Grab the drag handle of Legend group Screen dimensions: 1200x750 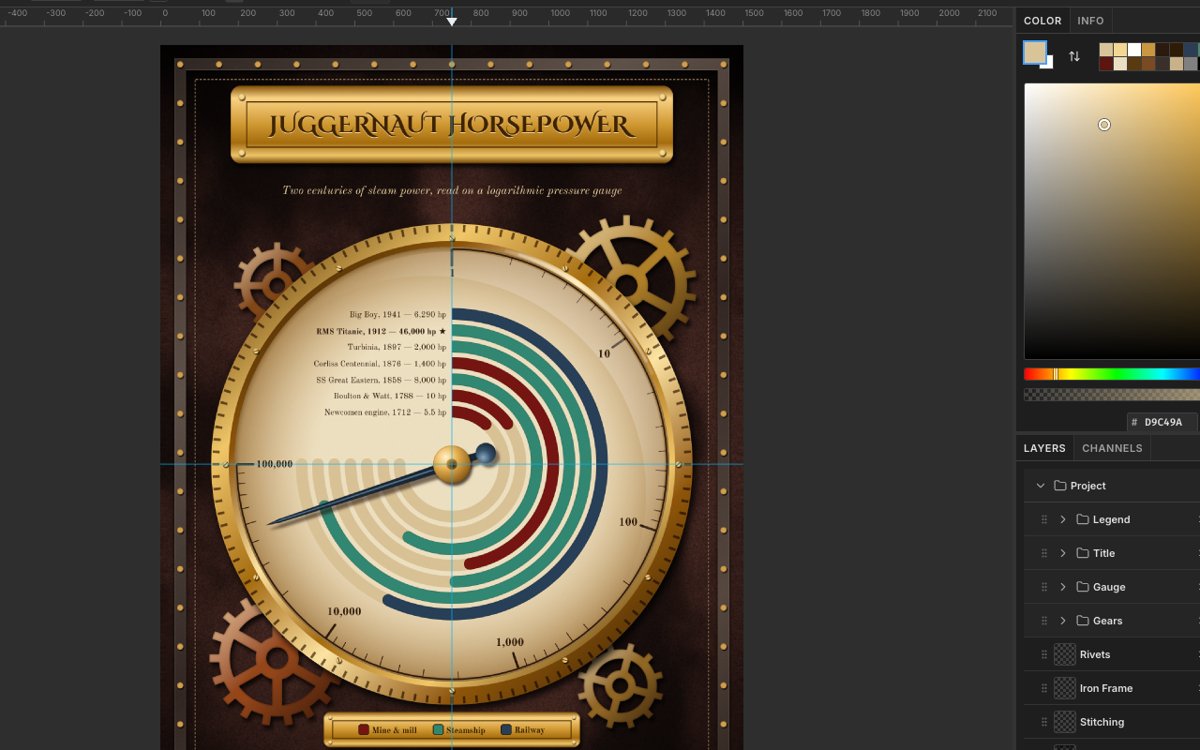(x=1044, y=520)
